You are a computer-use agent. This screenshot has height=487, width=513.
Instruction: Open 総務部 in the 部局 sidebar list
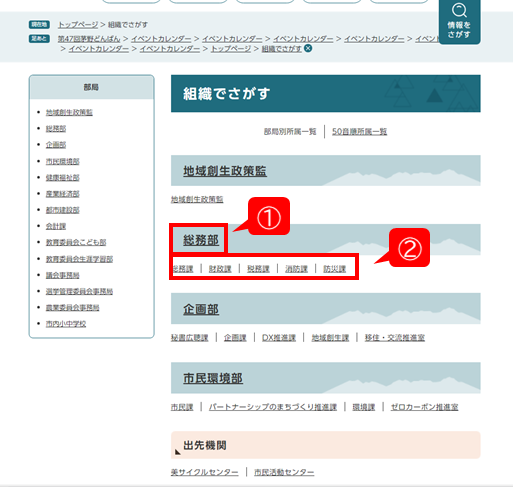(56, 128)
